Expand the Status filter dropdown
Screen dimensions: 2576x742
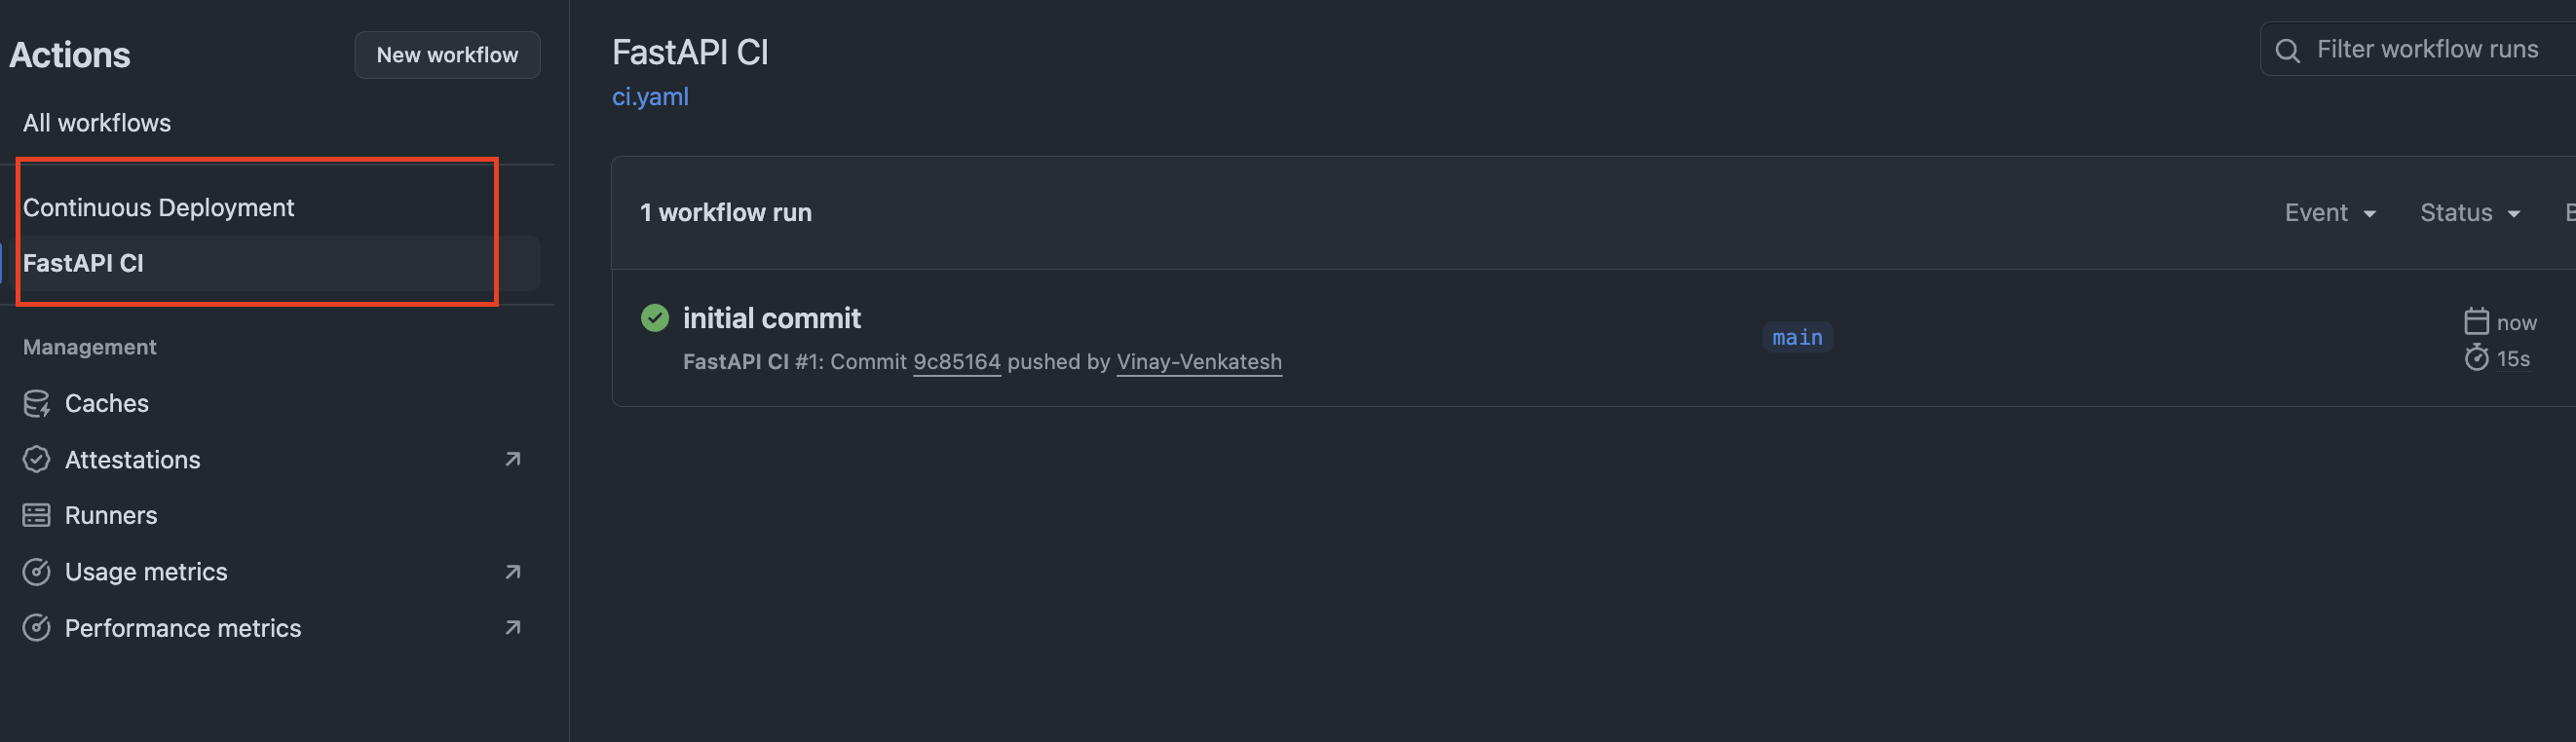click(2469, 213)
